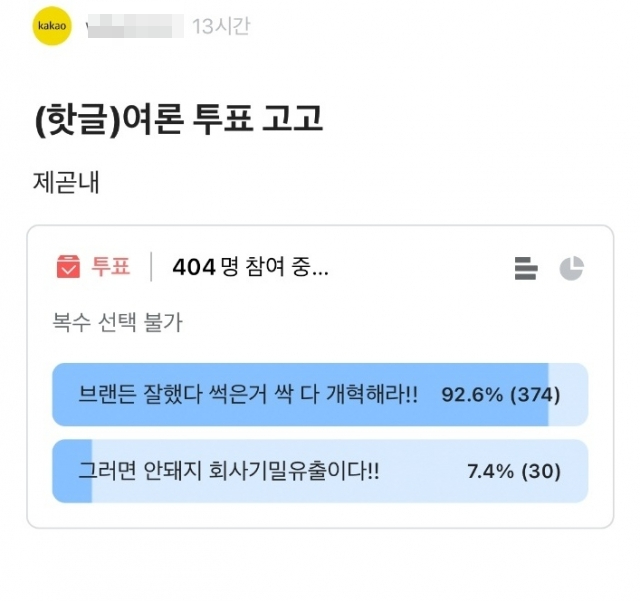Click the 13시간 timestamp
640x601 pixels.
(x=221, y=26)
